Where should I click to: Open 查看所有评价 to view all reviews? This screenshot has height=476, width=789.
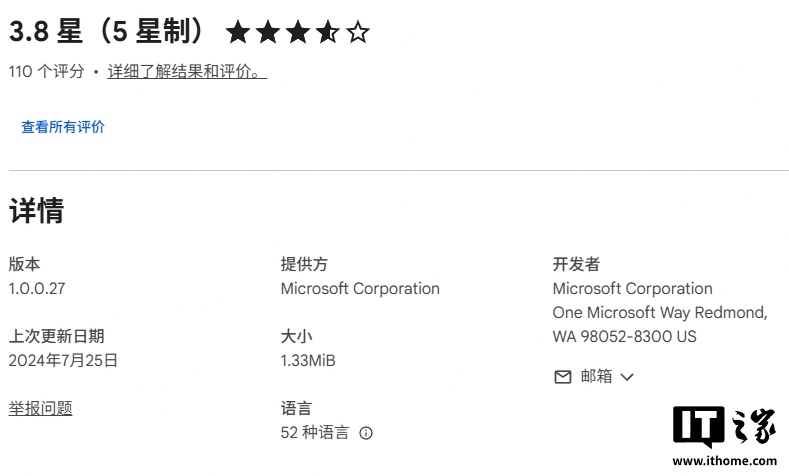coord(63,127)
